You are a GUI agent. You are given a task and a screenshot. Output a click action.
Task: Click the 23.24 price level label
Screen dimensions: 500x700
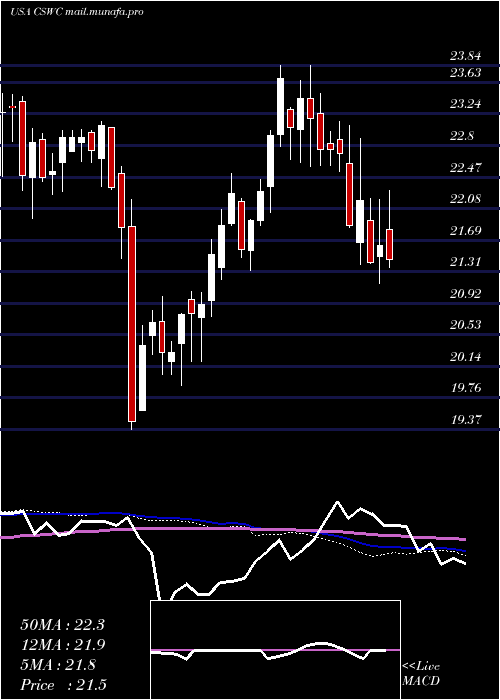pos(466,104)
